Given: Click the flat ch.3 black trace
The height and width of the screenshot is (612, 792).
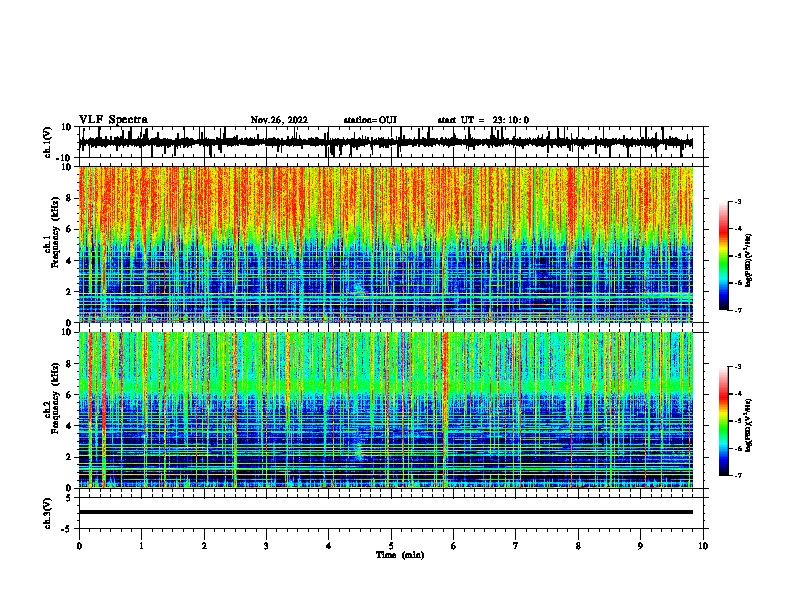Looking at the screenshot, I should [385, 512].
